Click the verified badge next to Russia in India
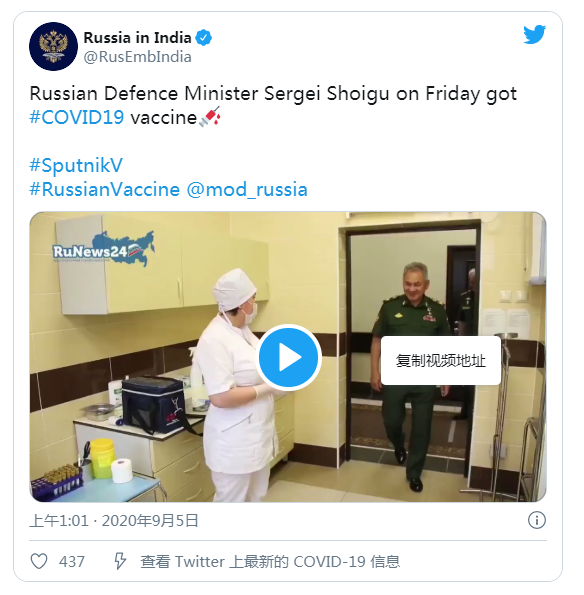The height and width of the screenshot is (595, 584). 204,38
